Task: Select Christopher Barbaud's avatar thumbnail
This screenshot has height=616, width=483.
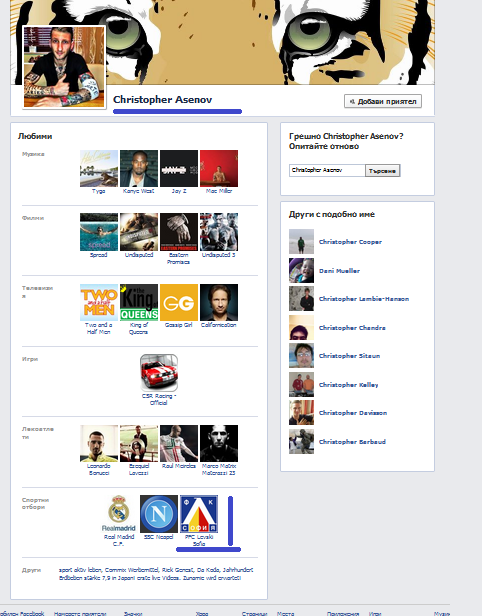Action: tap(301, 441)
